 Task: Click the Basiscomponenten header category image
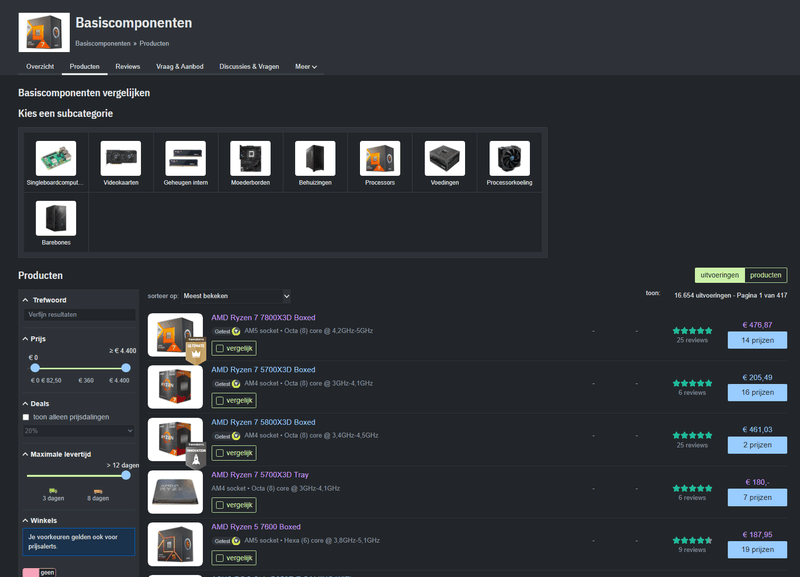(44, 33)
